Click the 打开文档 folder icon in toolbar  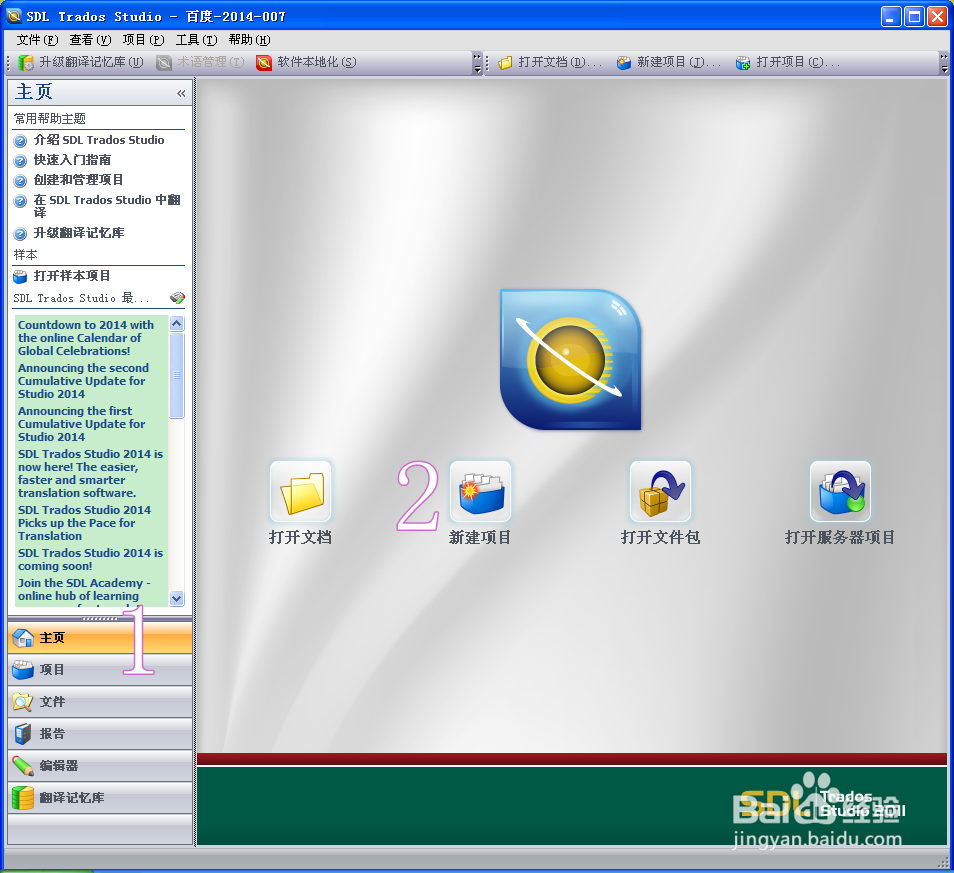pos(505,63)
